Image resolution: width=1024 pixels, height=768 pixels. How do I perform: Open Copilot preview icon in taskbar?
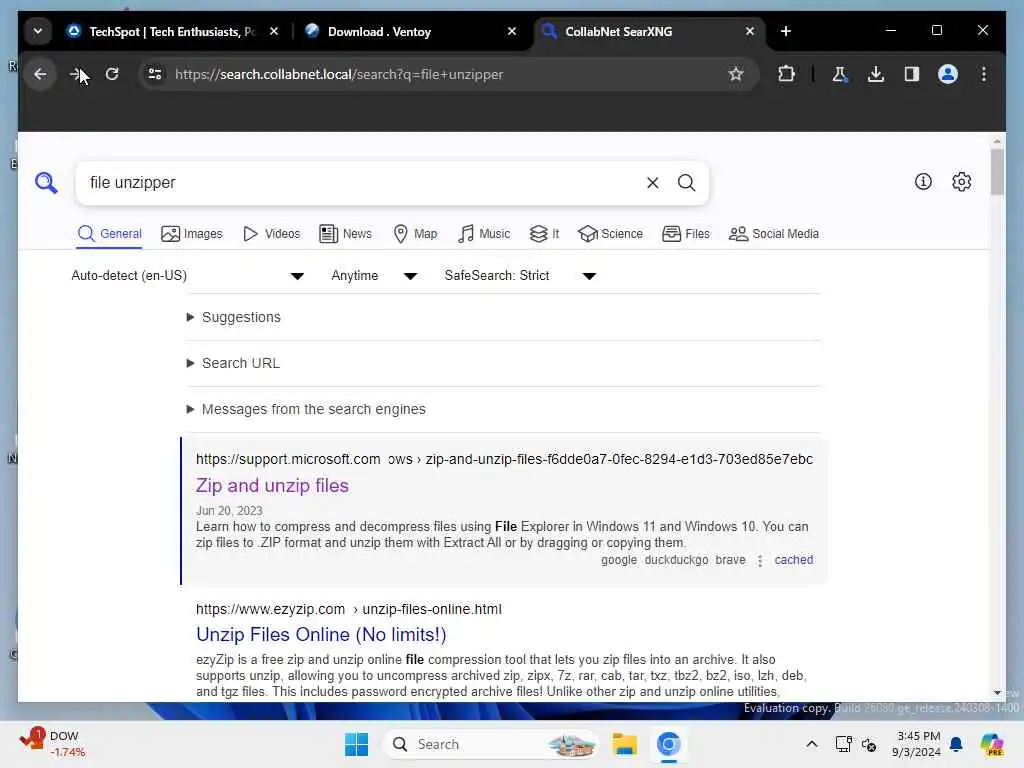991,744
